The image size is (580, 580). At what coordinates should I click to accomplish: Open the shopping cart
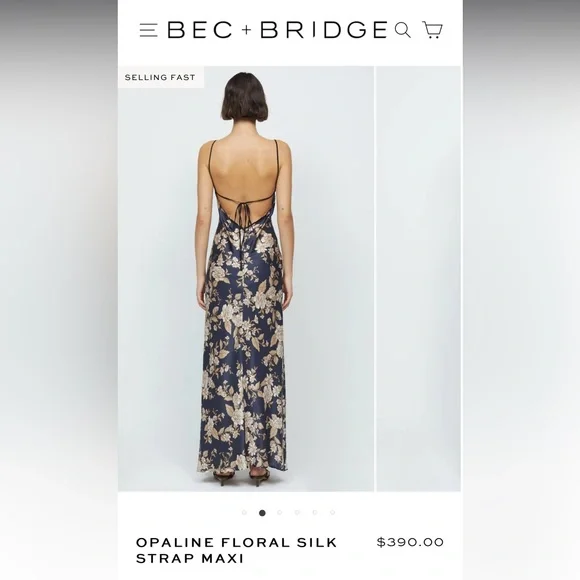tap(432, 30)
